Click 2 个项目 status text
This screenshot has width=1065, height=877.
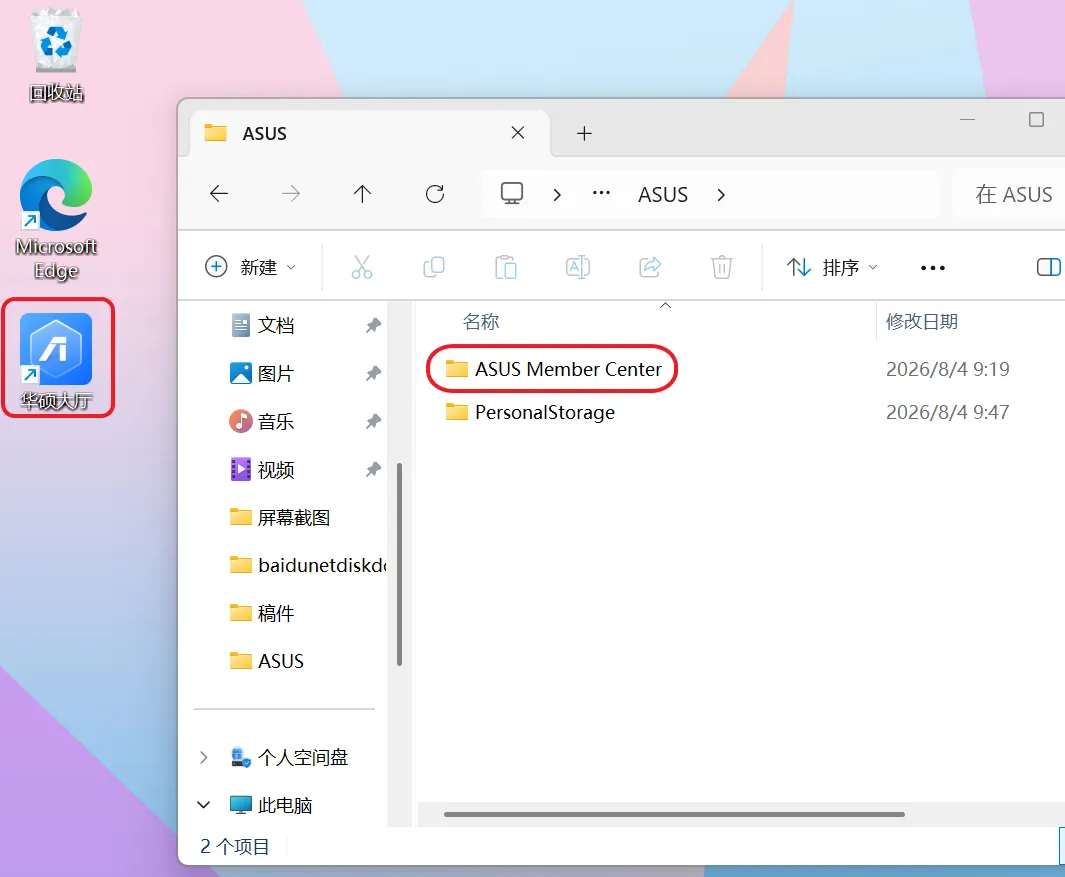tap(234, 846)
